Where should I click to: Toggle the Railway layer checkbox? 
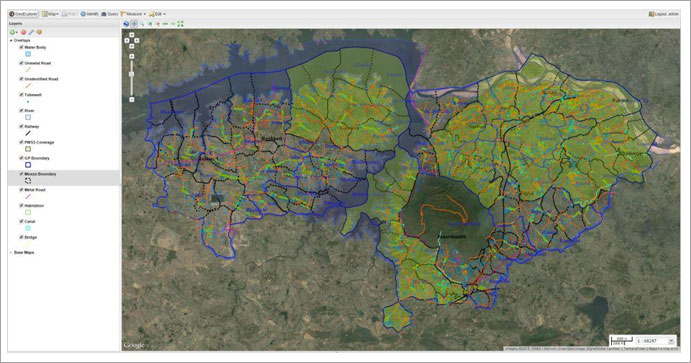tap(21, 126)
